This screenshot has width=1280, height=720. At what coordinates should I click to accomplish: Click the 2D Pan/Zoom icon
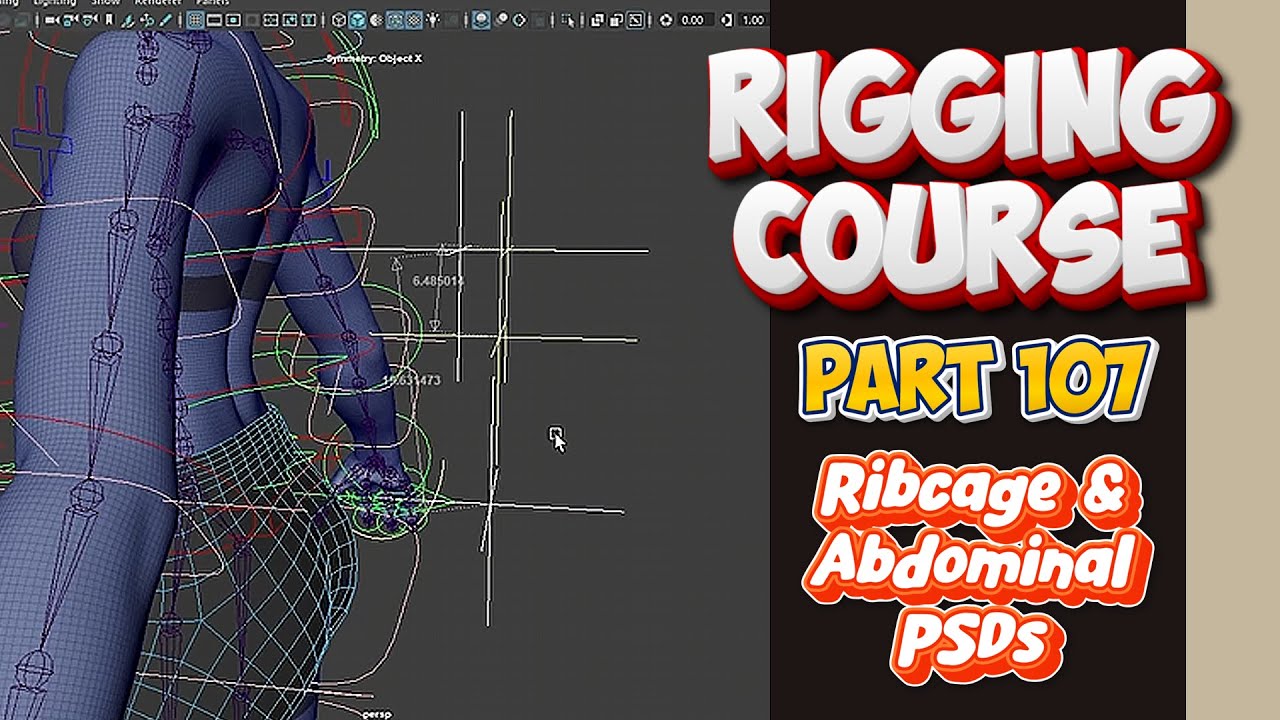pyautogui.click(x=146, y=20)
